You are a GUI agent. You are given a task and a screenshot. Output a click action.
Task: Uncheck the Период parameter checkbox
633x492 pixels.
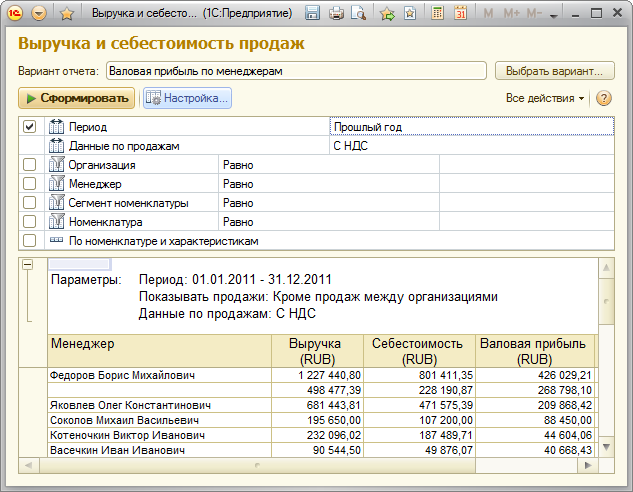(30, 127)
